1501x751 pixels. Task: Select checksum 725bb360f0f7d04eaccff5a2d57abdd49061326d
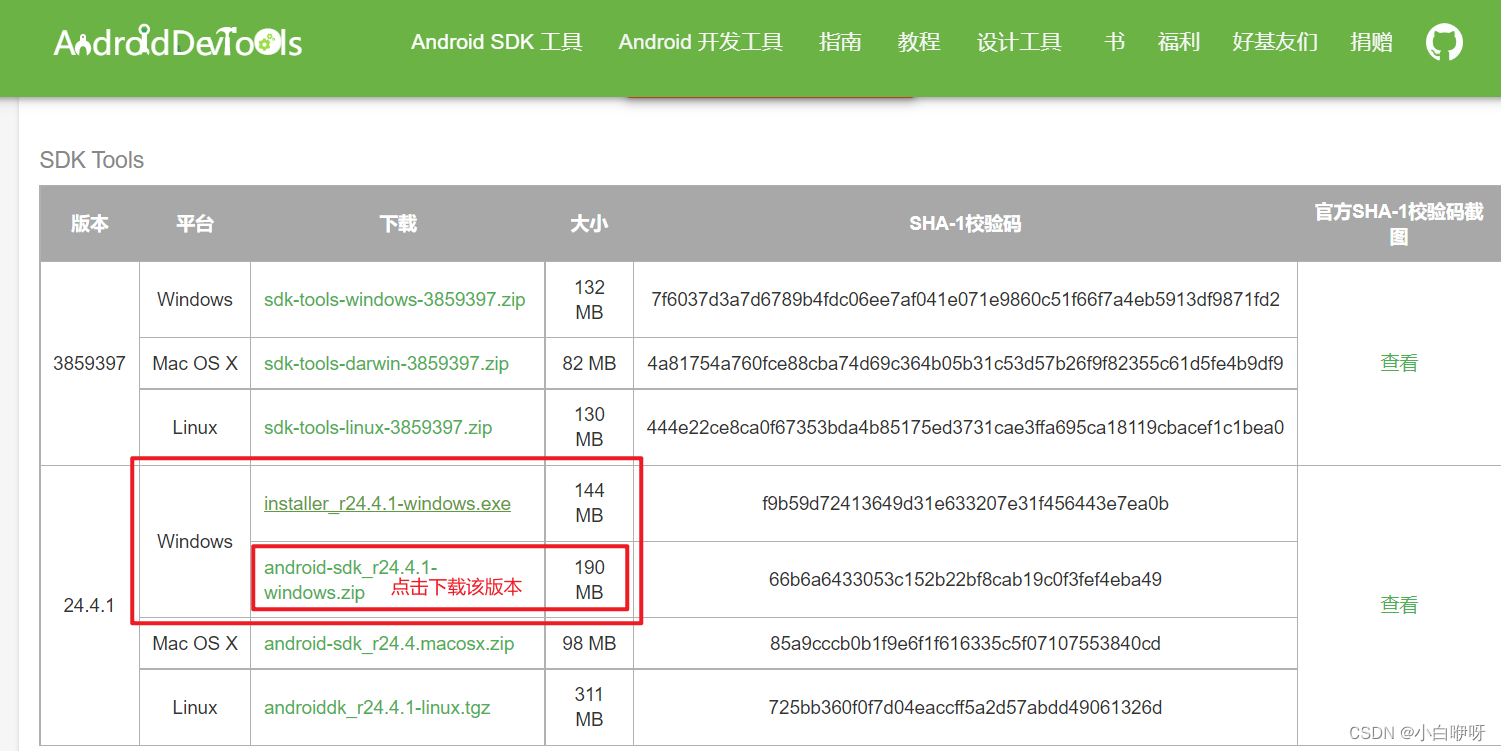[x=965, y=708]
